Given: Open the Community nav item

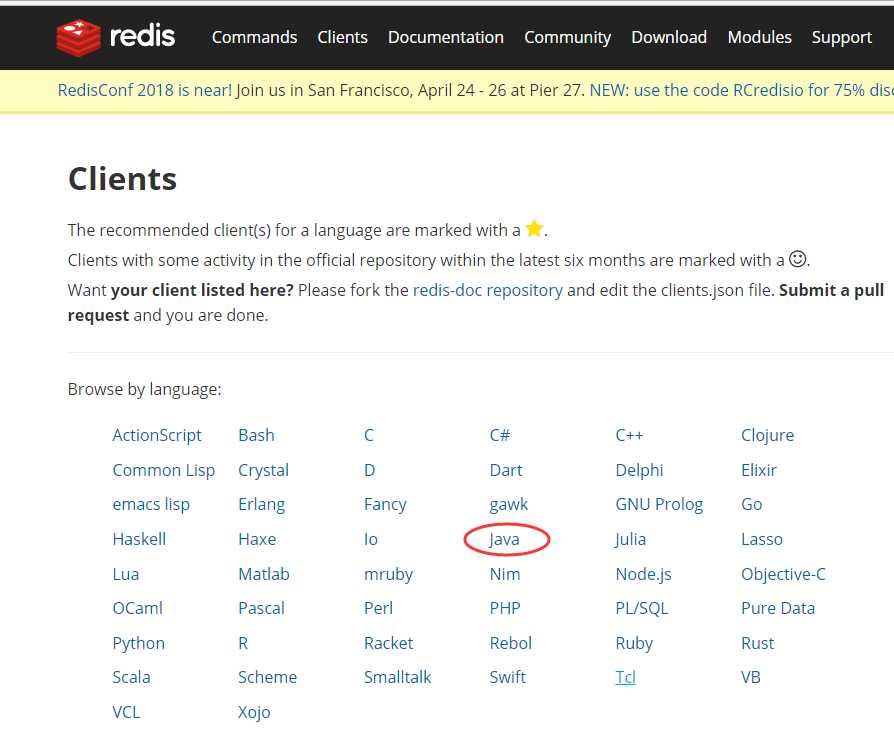Looking at the screenshot, I should [x=567, y=38].
